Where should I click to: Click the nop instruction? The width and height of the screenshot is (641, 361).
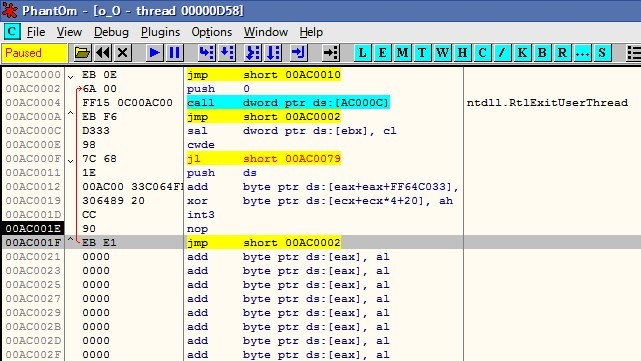coord(197,229)
